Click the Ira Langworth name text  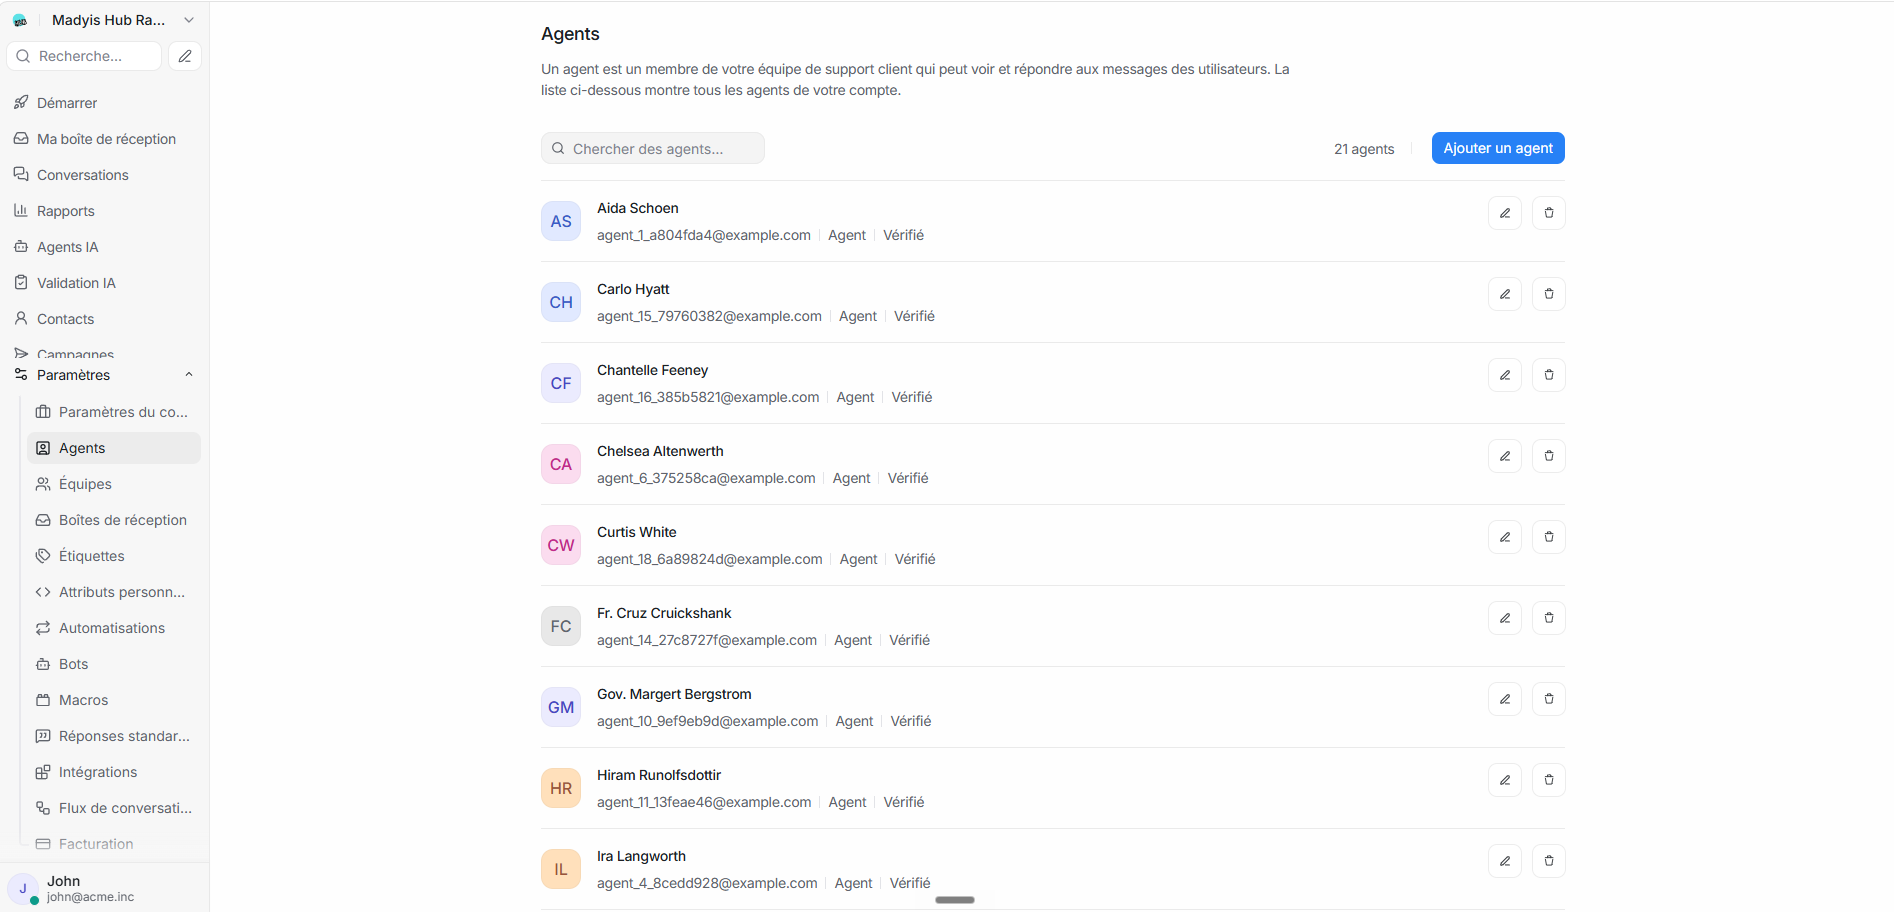(641, 856)
